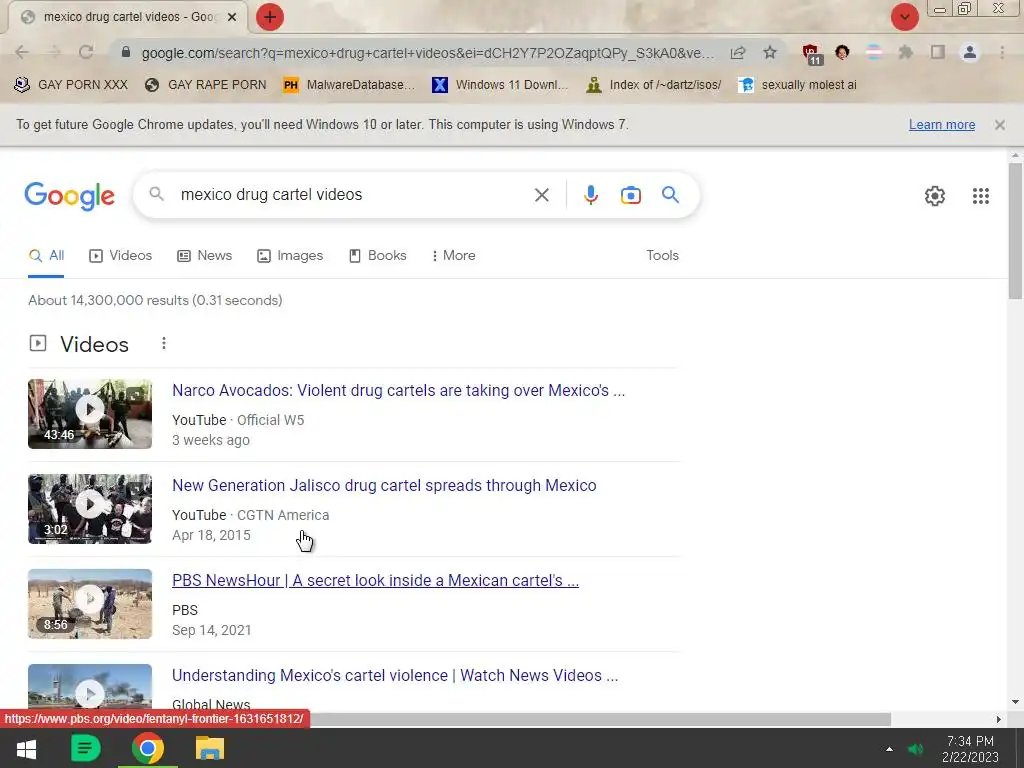The width and height of the screenshot is (1024, 768).
Task: Reload the current page
Action: click(x=86, y=52)
